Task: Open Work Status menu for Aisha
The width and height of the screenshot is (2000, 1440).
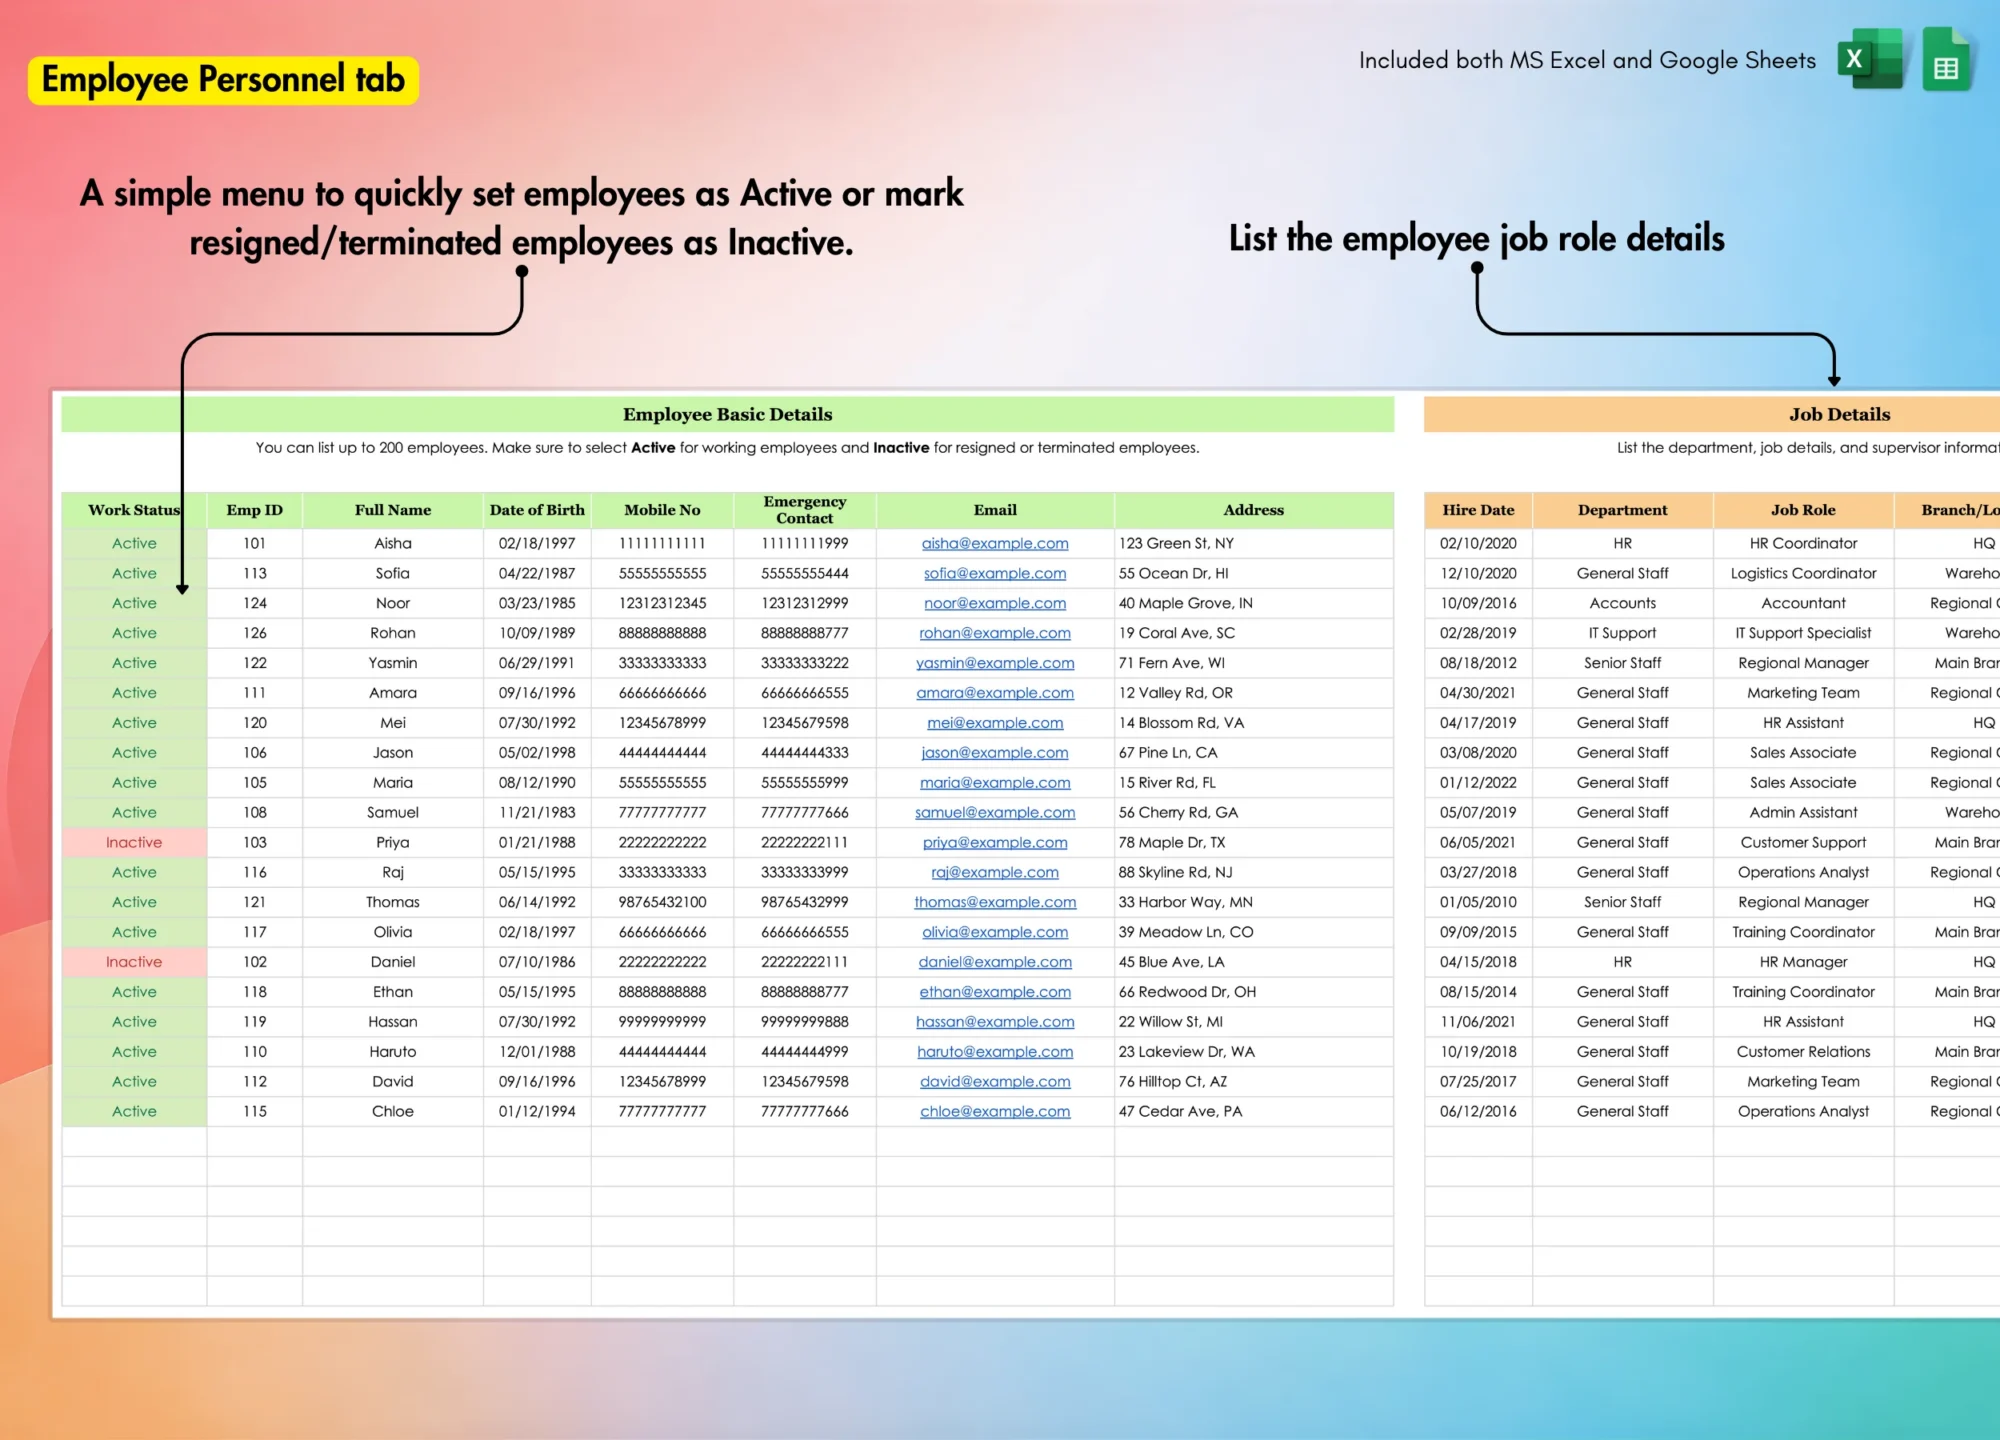Action: click(x=134, y=543)
